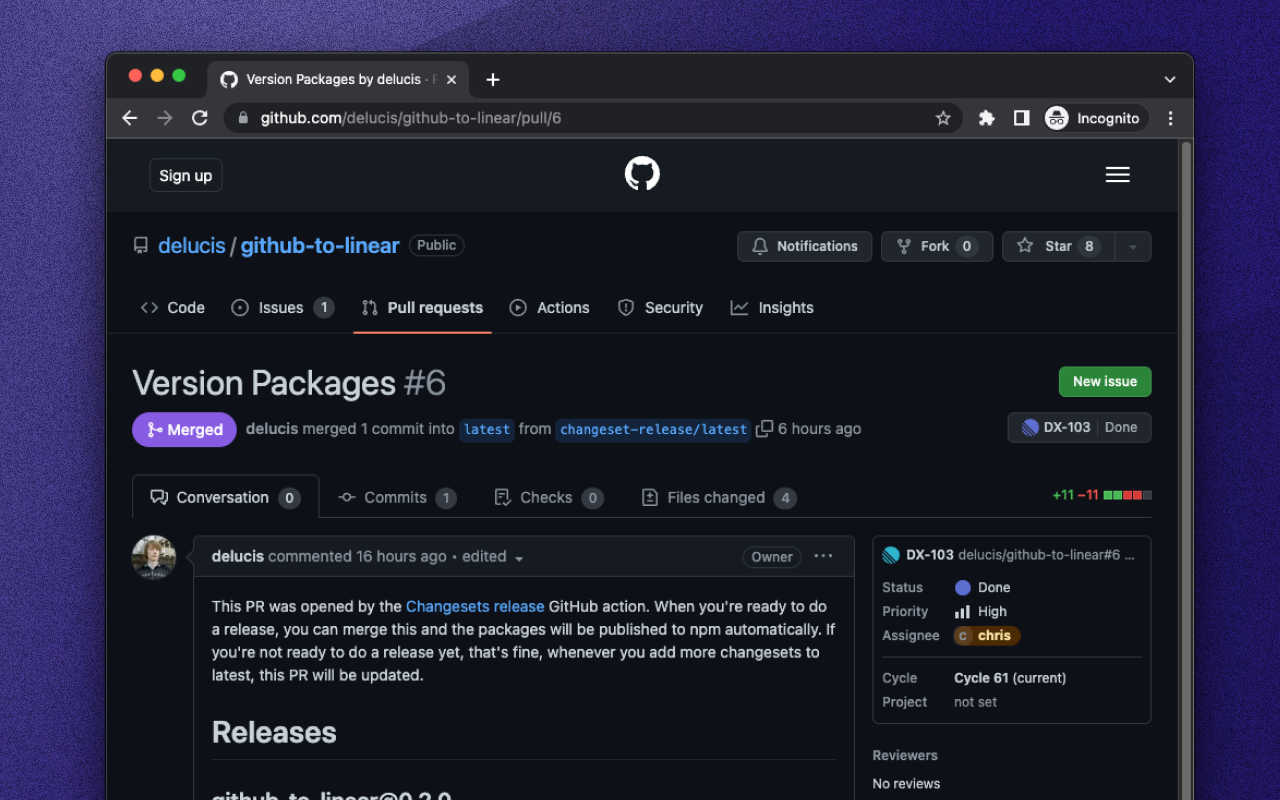Open the latest base branch link
The height and width of the screenshot is (800, 1280).
[x=487, y=429]
